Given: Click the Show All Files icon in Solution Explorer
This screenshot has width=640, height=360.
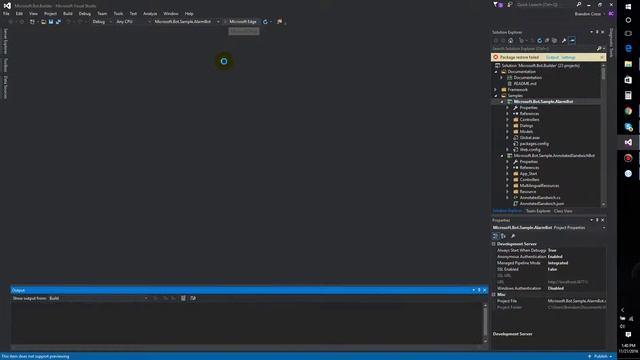Looking at the screenshot, I should pyautogui.click(x=554, y=40).
